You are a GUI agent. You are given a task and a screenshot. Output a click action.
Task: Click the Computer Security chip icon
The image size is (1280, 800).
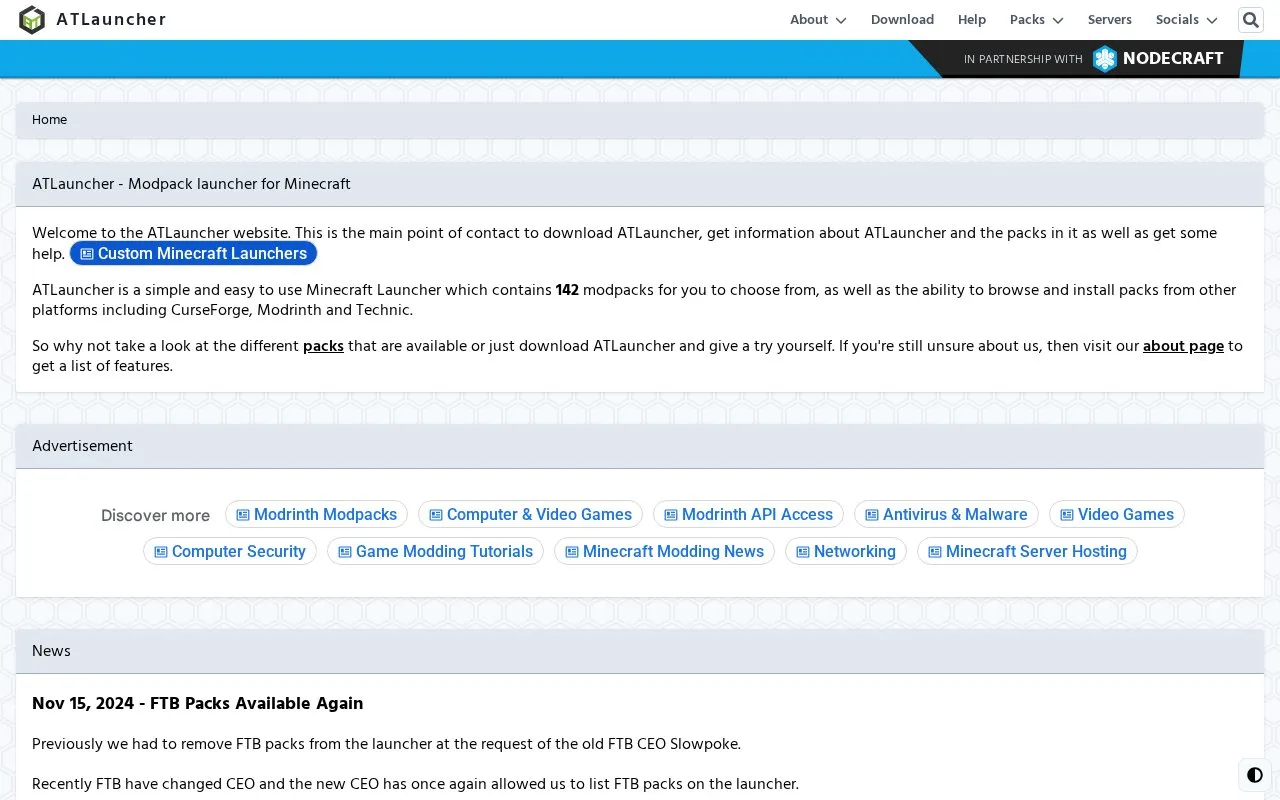point(161,552)
